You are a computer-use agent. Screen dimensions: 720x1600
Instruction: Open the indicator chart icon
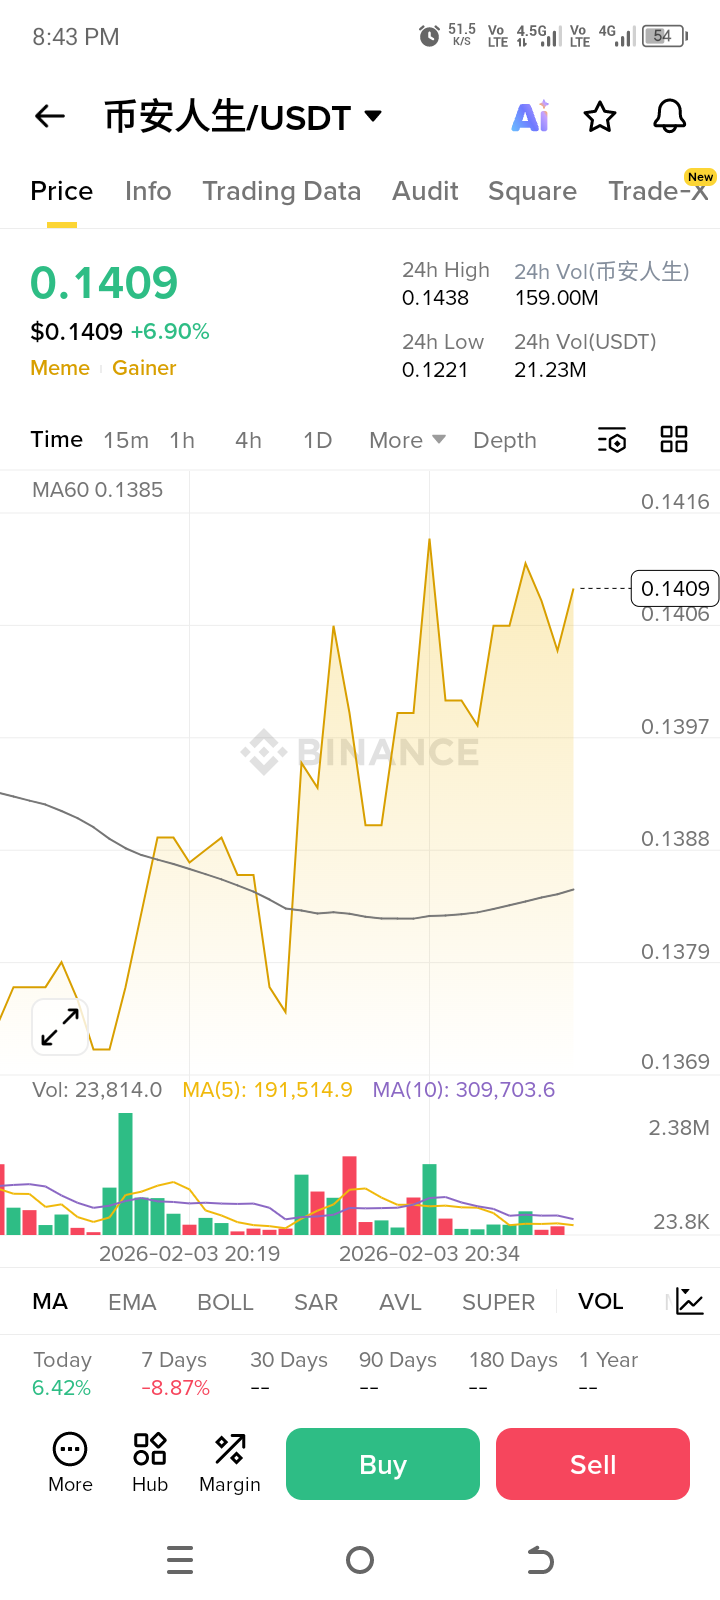coord(690,1301)
